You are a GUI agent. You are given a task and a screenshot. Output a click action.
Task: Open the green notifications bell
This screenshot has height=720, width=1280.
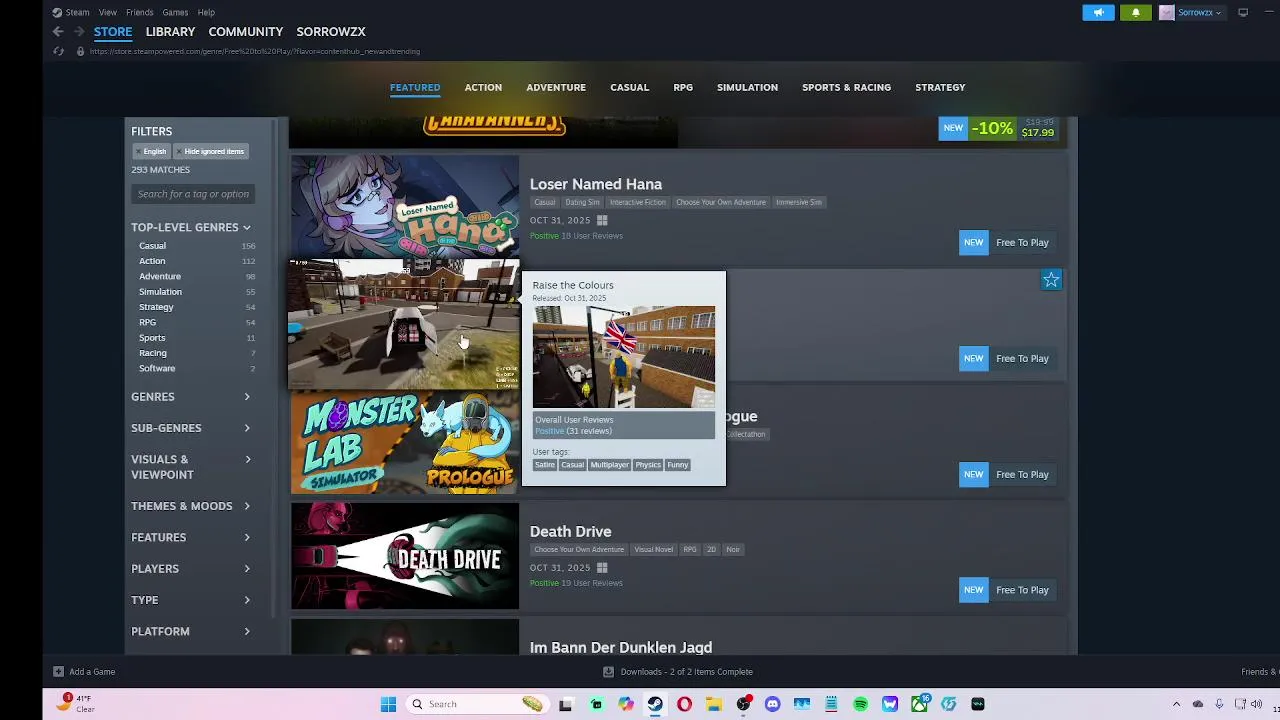pyautogui.click(x=1135, y=13)
